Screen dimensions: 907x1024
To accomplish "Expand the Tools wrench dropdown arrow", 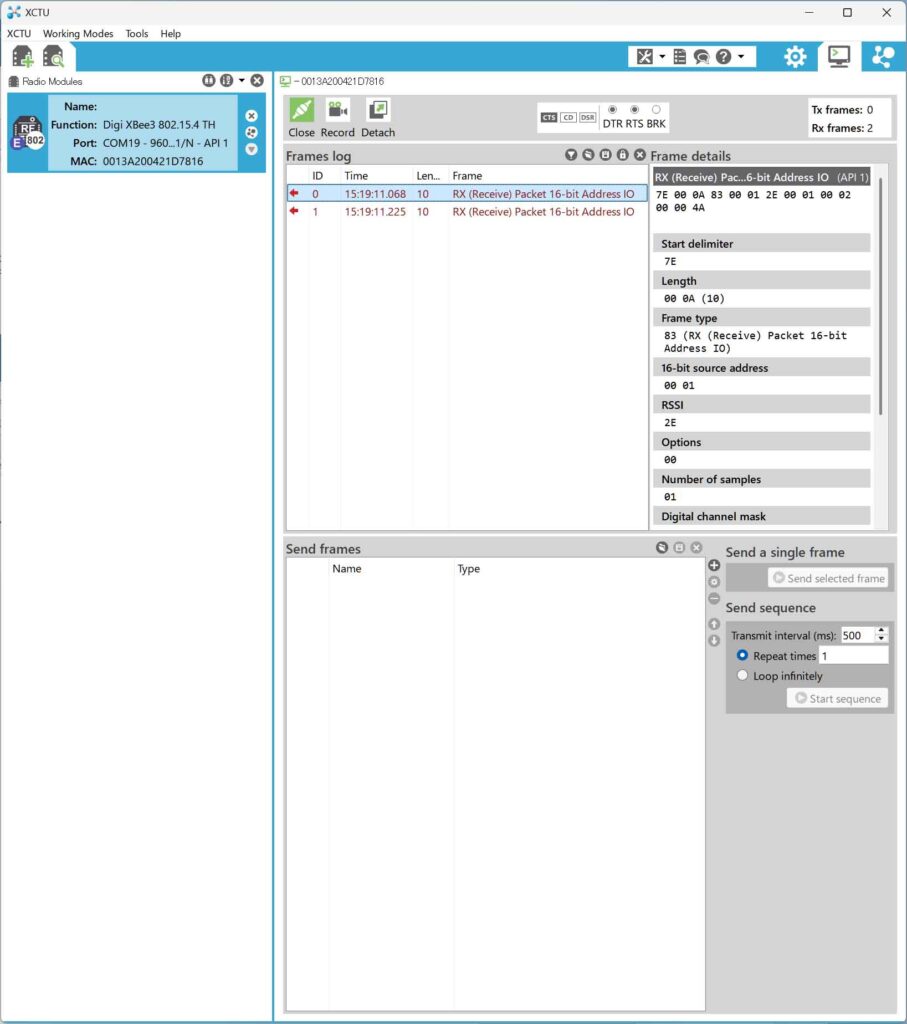I will (662, 57).
